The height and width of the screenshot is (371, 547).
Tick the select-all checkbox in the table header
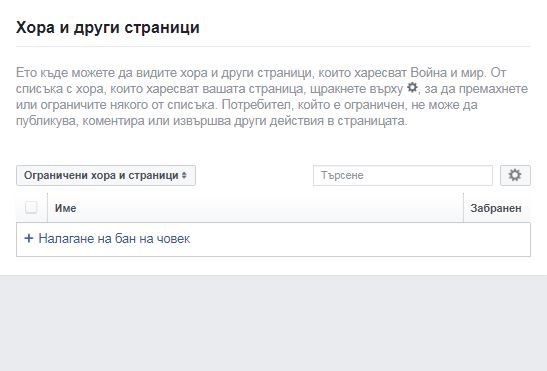click(31, 207)
